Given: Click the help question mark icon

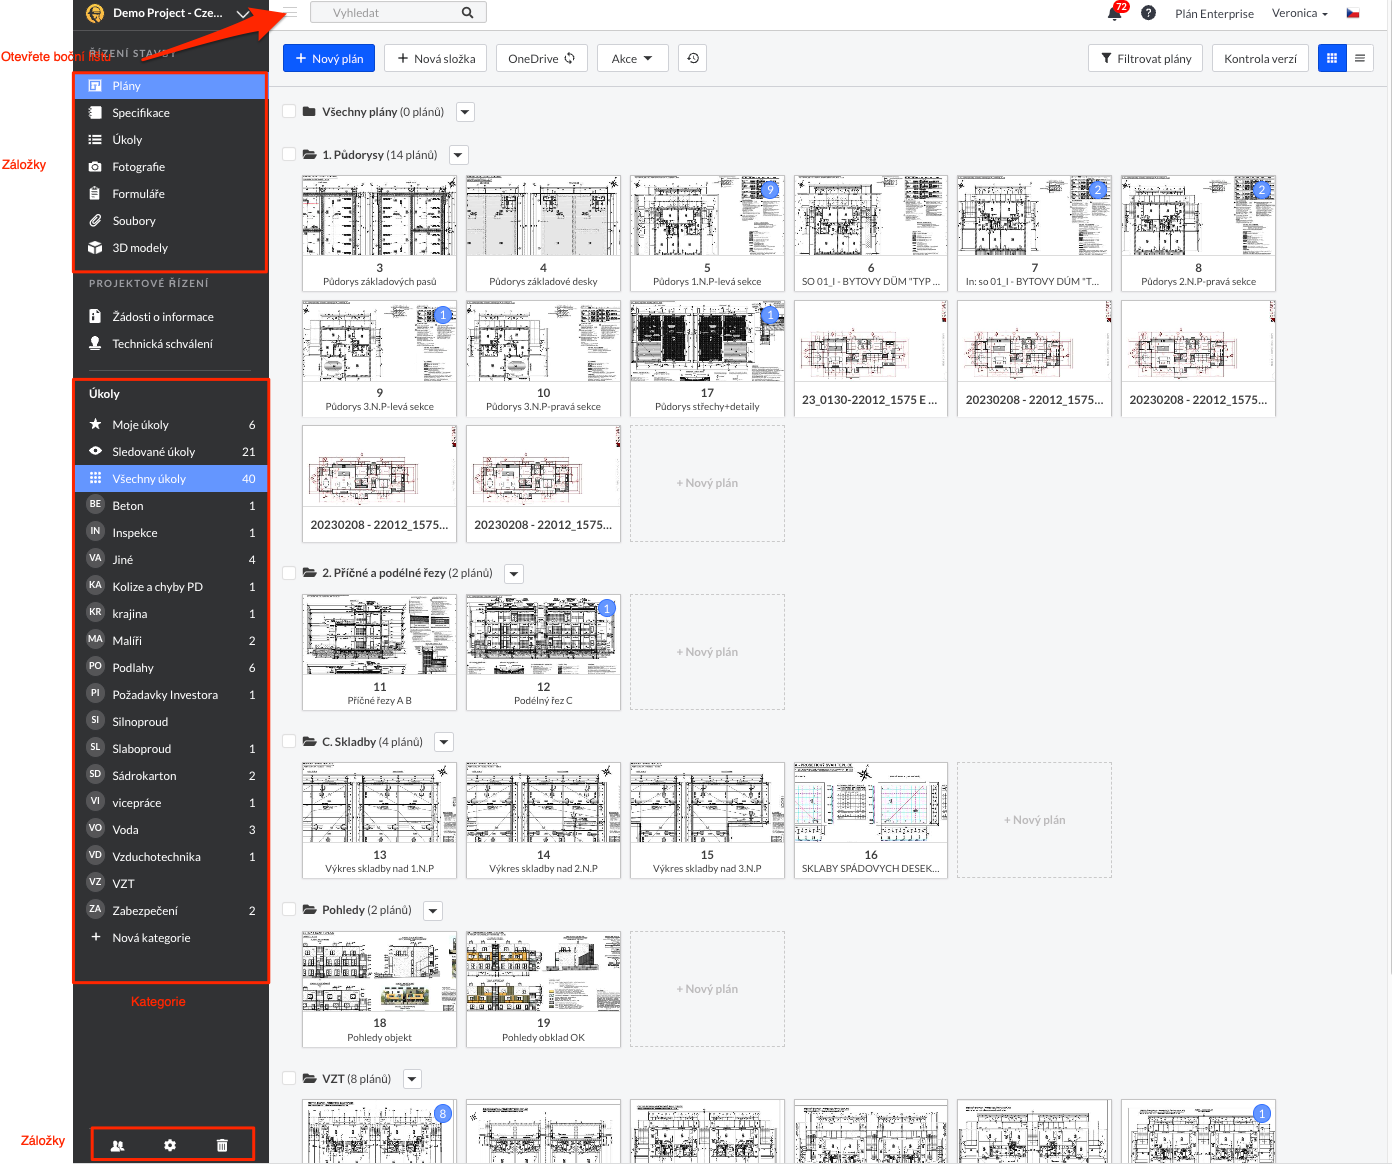Looking at the screenshot, I should tap(1148, 13).
